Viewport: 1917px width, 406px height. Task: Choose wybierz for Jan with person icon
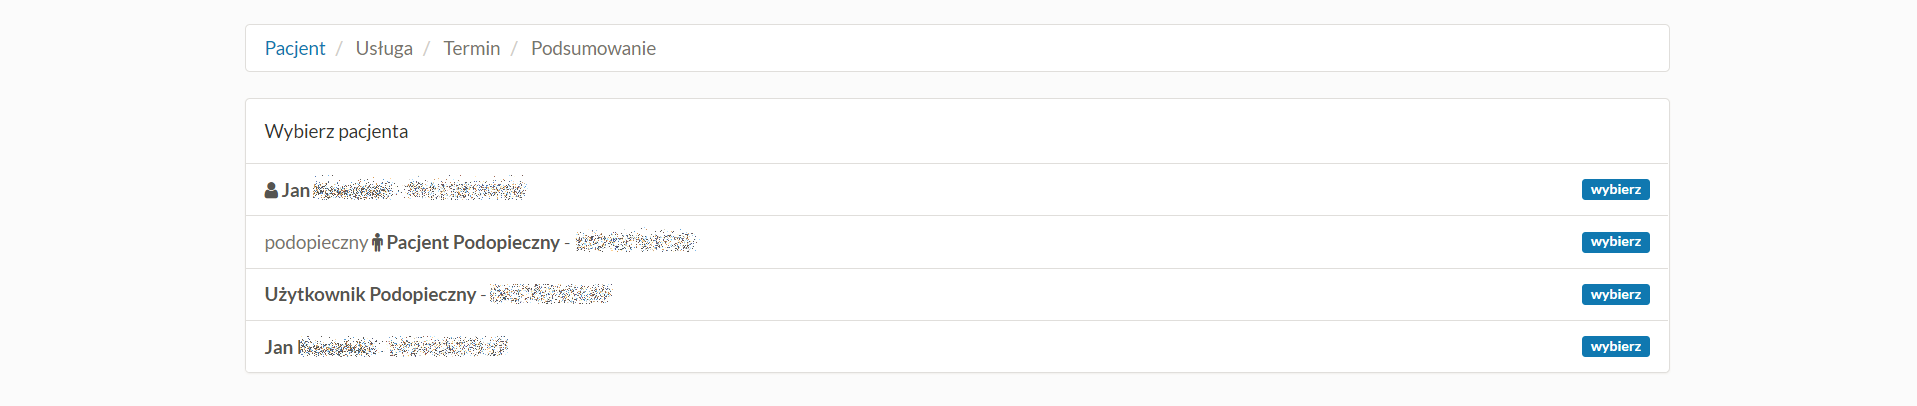[x=1615, y=190]
